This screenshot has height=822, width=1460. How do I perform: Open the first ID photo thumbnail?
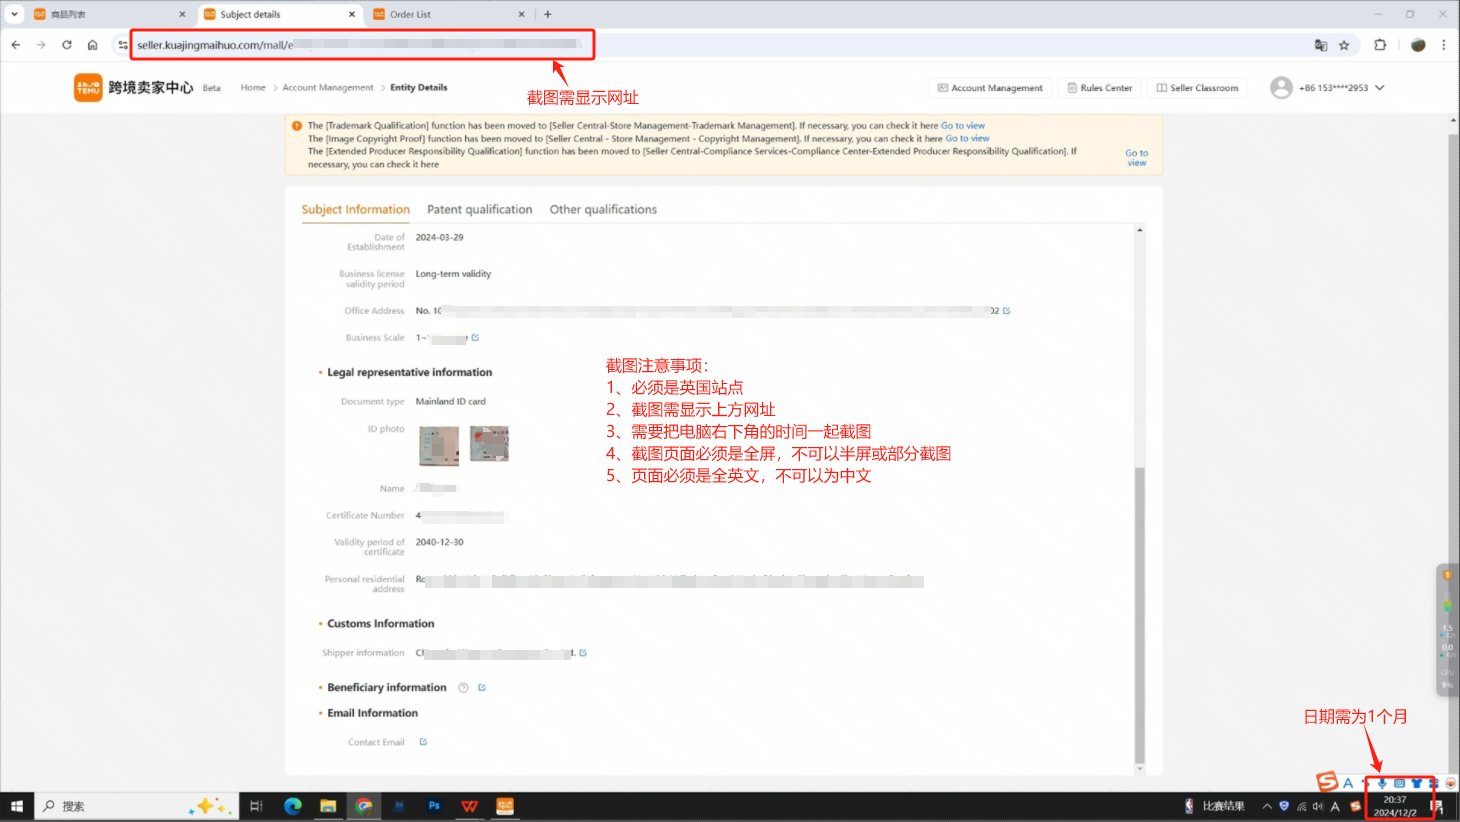click(x=438, y=445)
